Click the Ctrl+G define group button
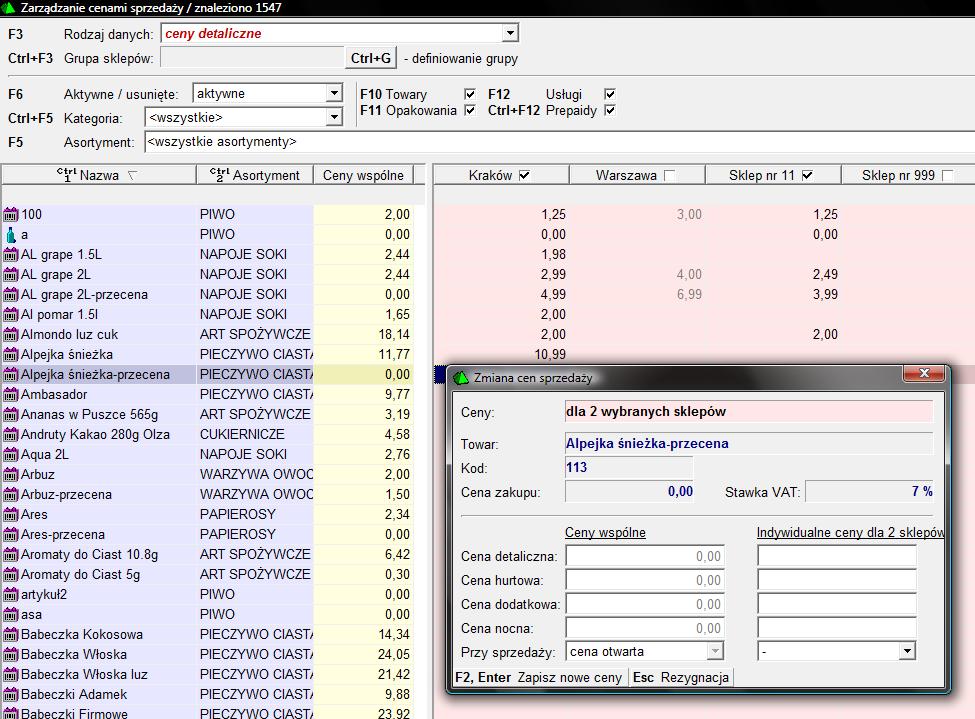 (371, 58)
